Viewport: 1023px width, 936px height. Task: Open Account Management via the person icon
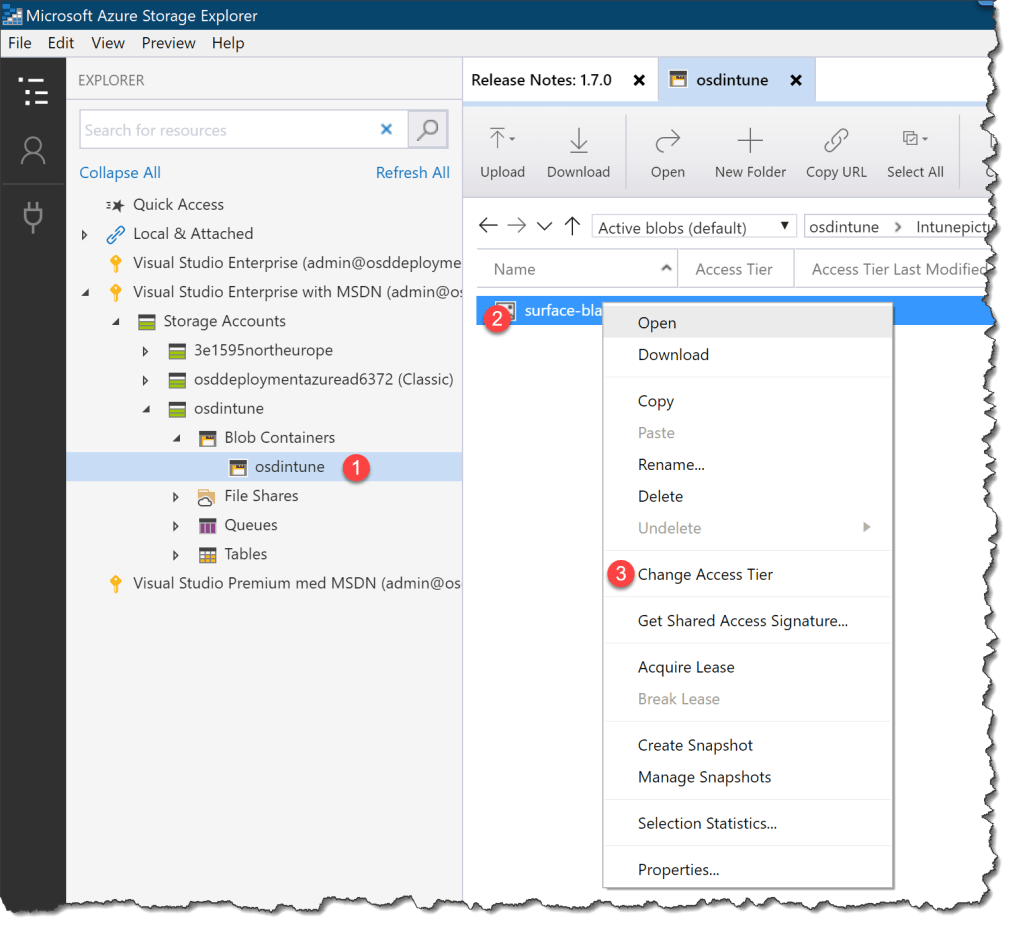click(x=33, y=151)
